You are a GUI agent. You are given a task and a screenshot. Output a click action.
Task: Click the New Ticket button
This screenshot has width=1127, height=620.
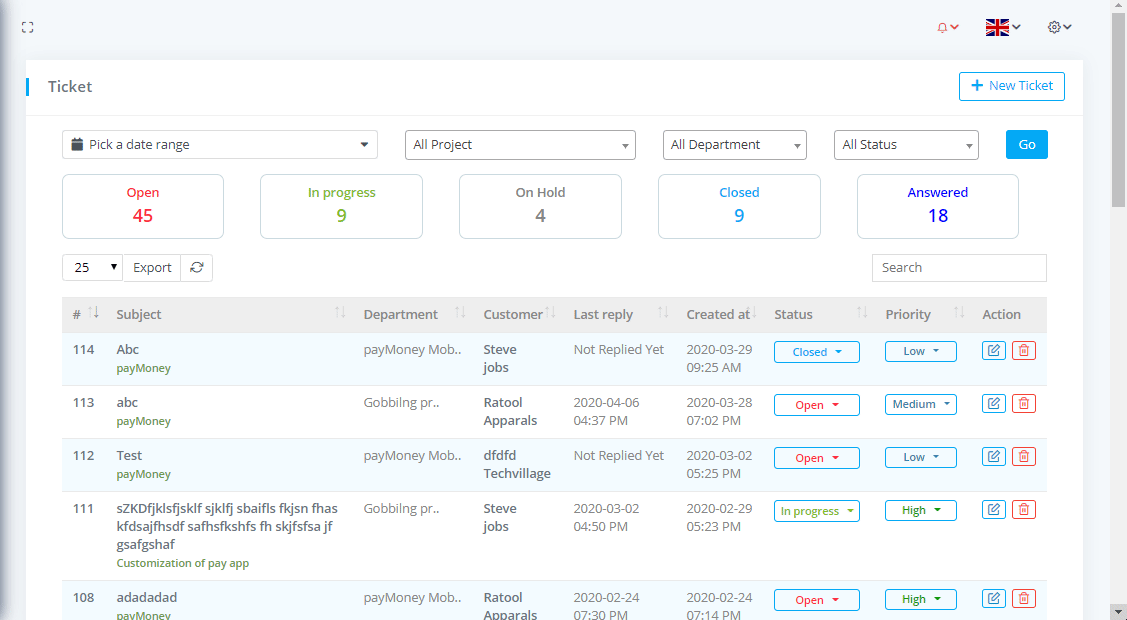(1011, 86)
